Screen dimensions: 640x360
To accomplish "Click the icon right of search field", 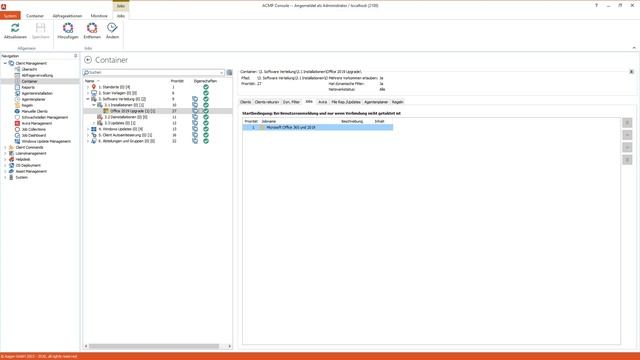I will click(x=229, y=73).
